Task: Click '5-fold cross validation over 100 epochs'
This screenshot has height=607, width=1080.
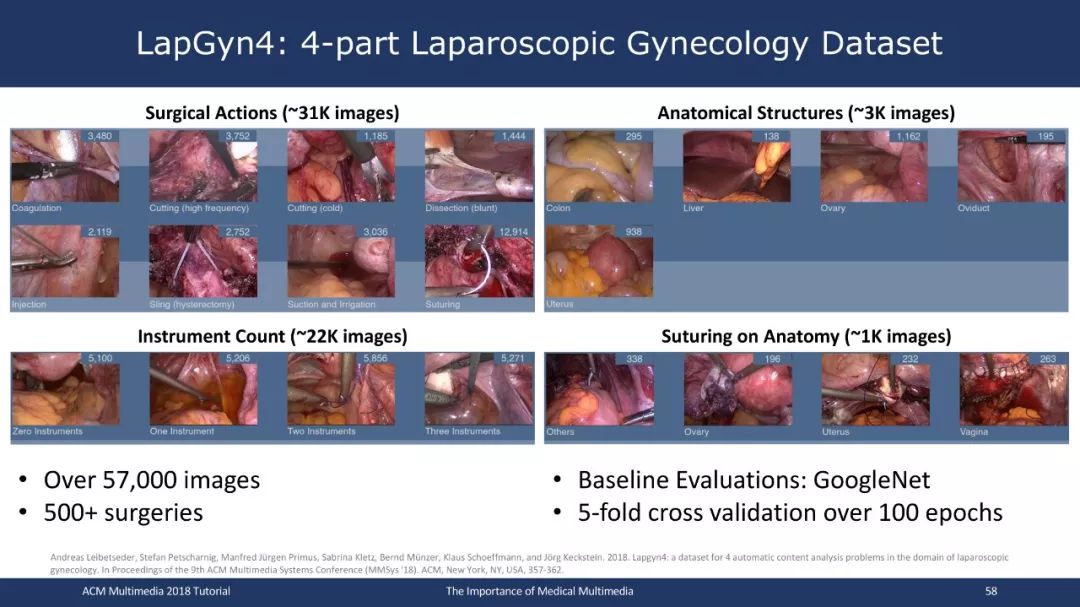Action: (790, 513)
